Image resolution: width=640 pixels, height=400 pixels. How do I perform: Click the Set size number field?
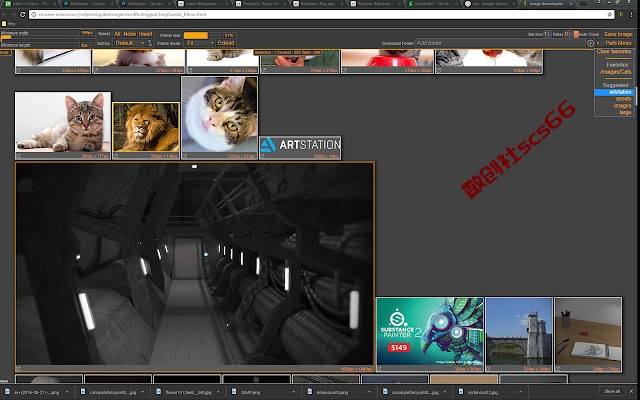pyautogui.click(x=546, y=34)
